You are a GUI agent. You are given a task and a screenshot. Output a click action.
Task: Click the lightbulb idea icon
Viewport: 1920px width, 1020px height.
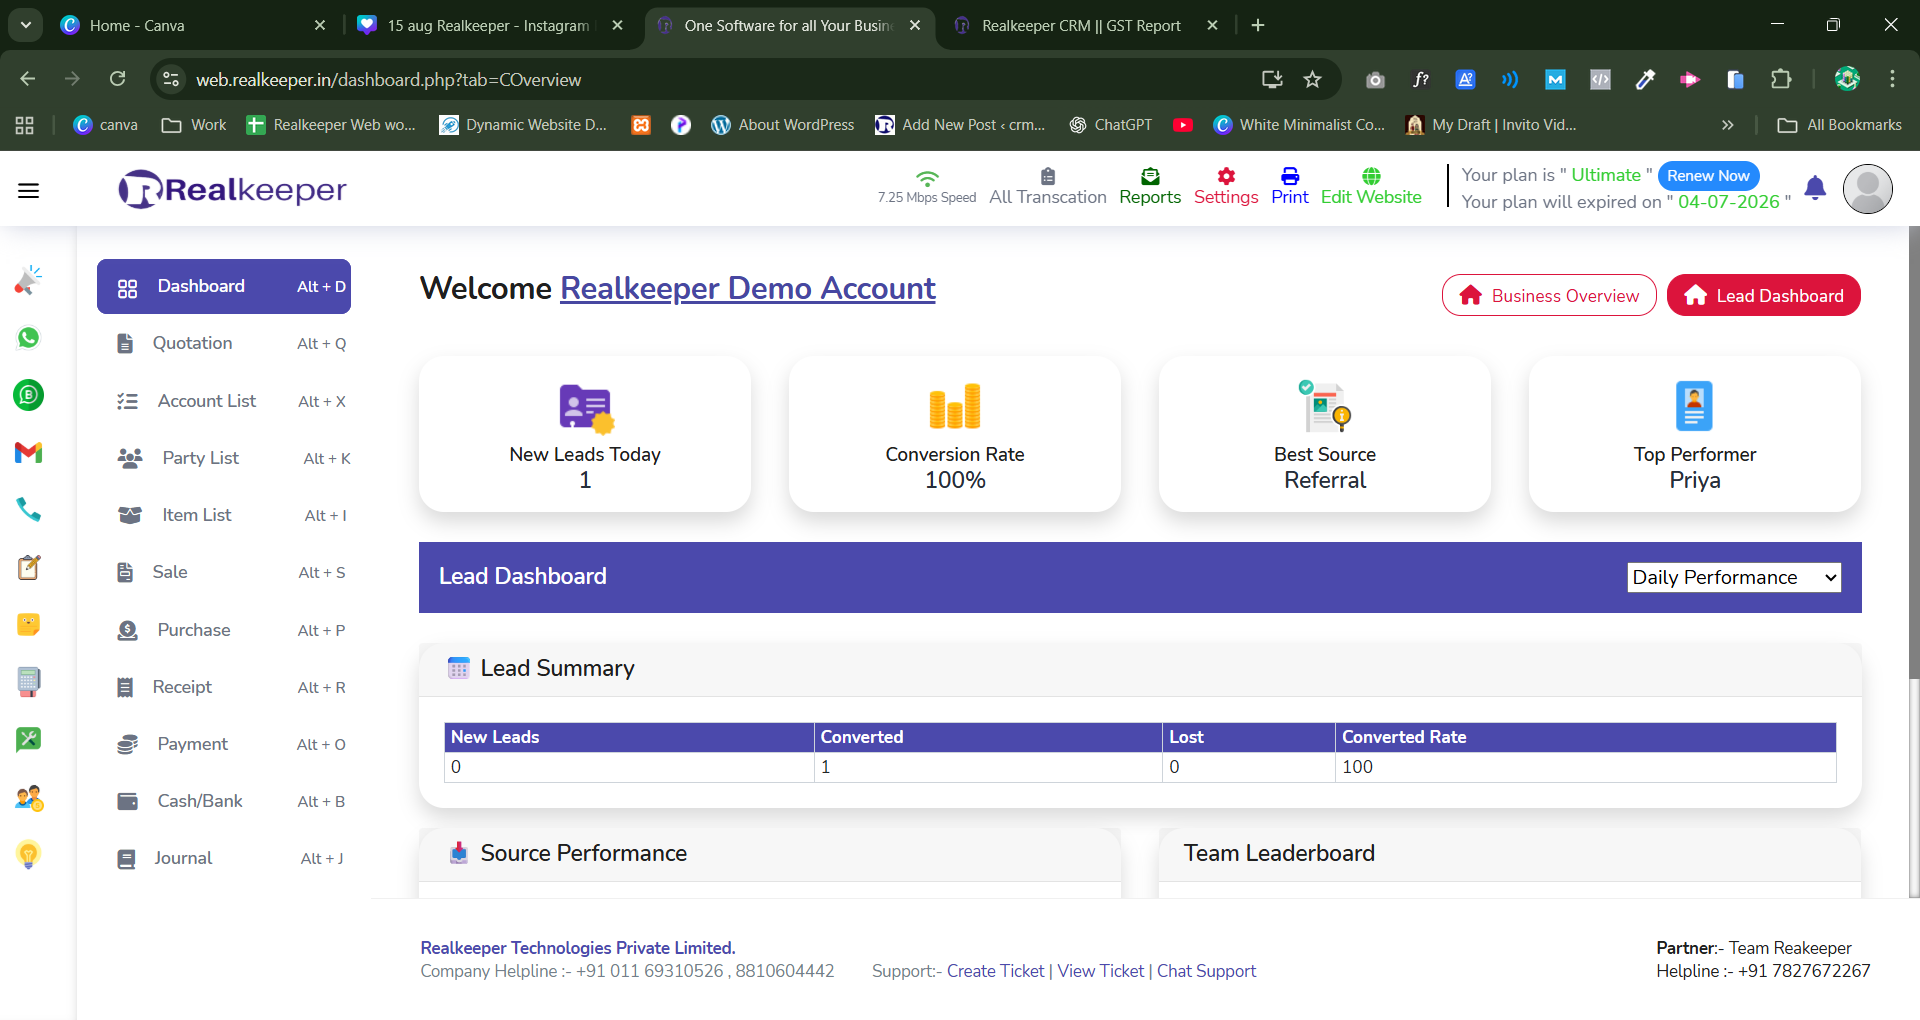[x=28, y=854]
